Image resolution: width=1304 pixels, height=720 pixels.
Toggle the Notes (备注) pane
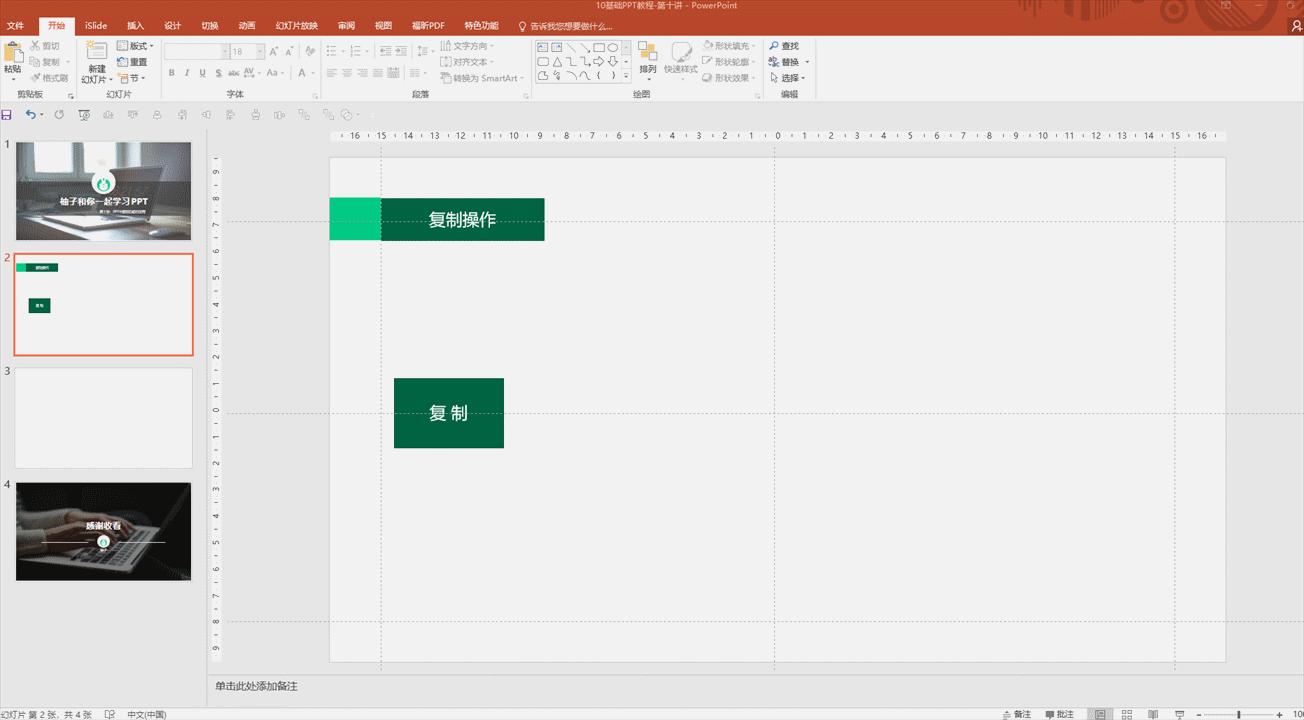coord(1015,714)
